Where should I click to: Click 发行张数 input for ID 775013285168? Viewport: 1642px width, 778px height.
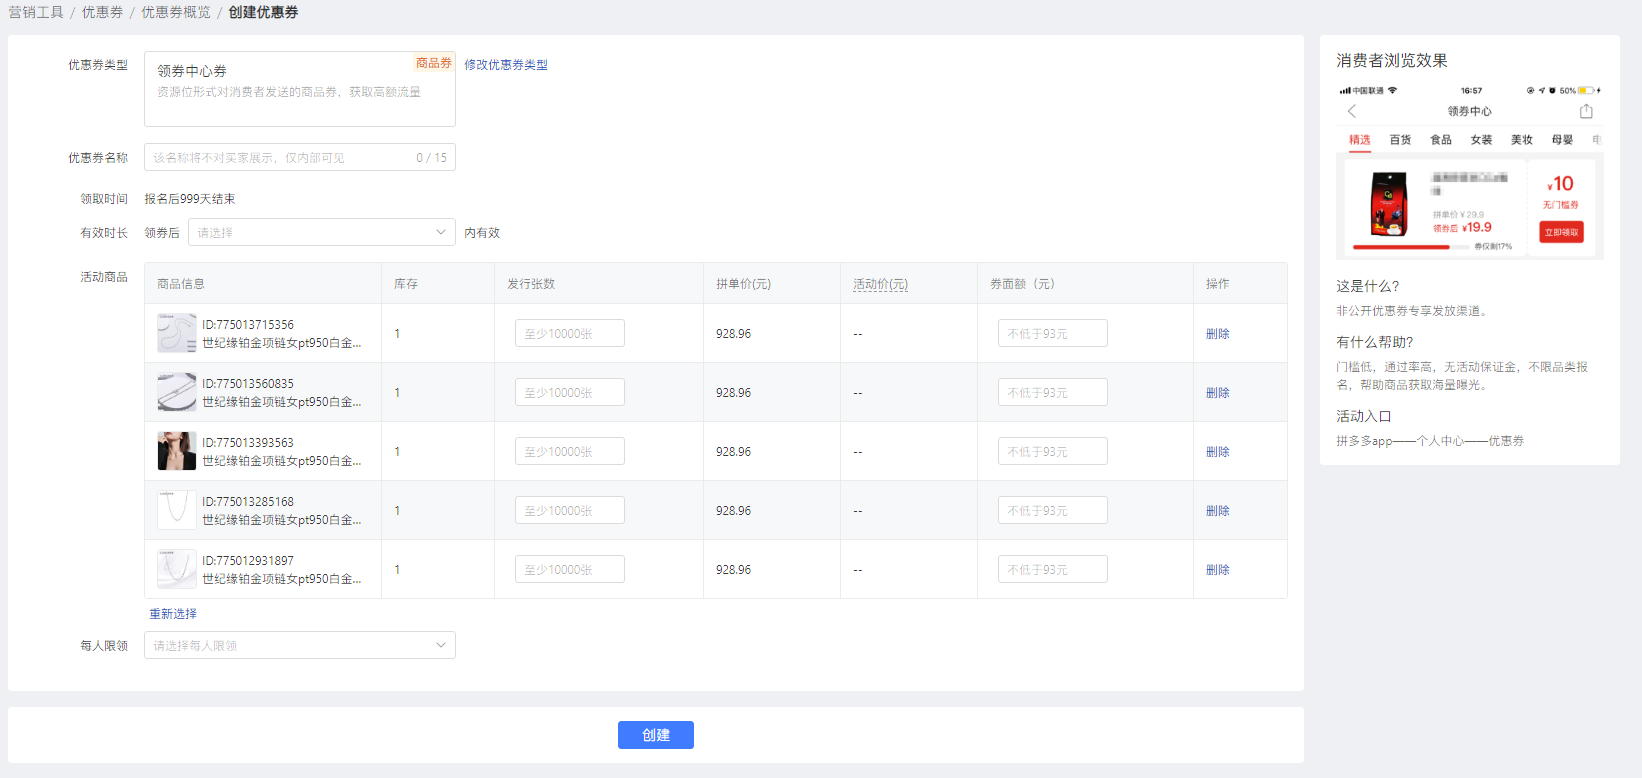(569, 510)
